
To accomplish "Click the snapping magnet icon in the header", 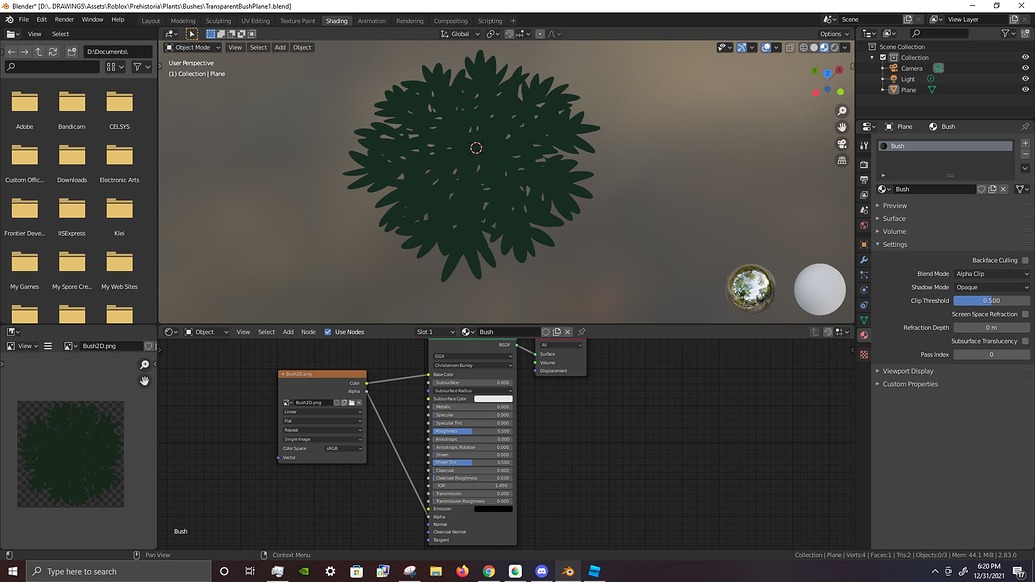I will (x=509, y=34).
